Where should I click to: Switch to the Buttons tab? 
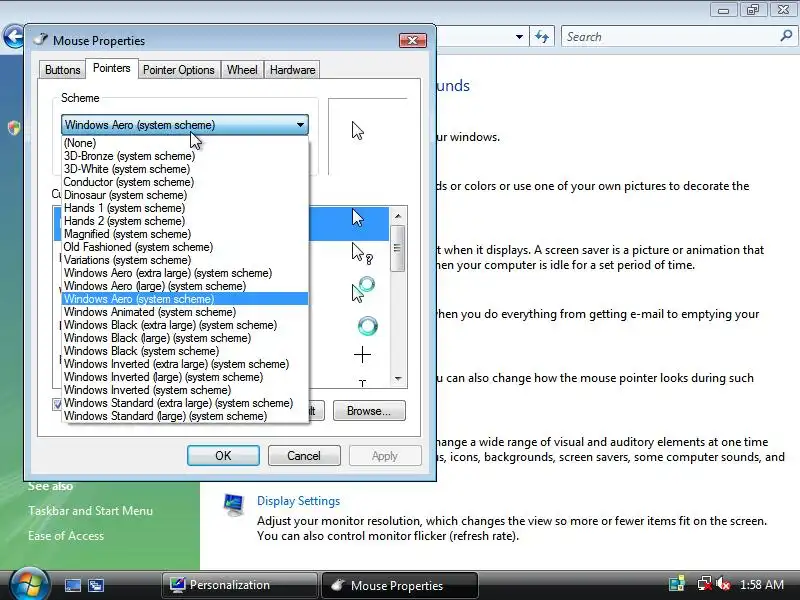point(62,70)
